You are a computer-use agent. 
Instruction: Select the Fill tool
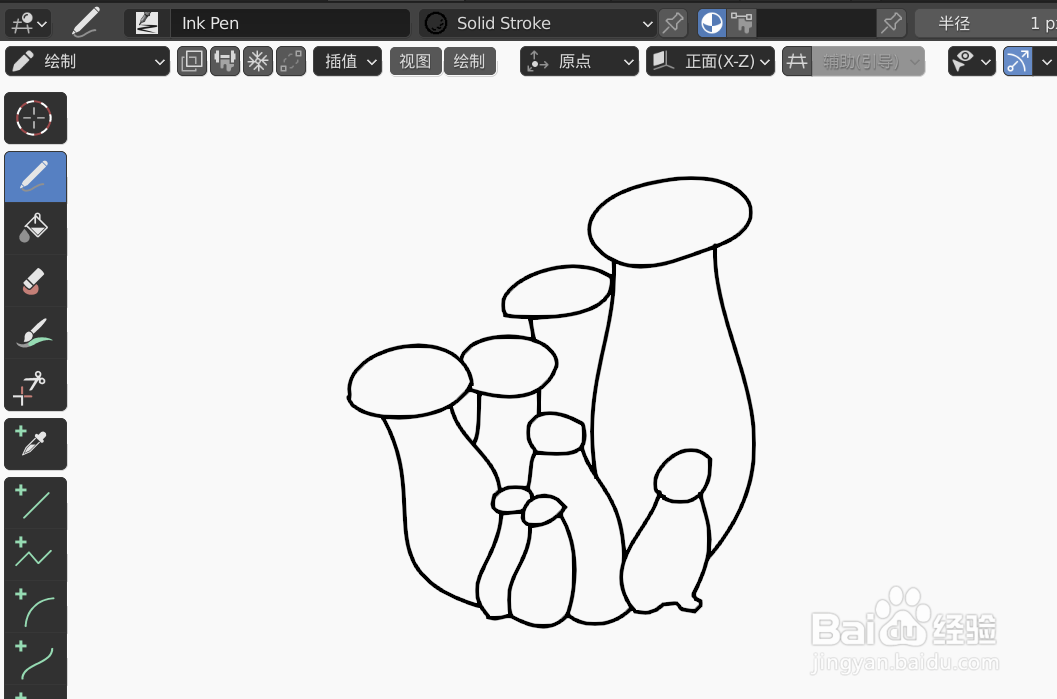[35, 228]
